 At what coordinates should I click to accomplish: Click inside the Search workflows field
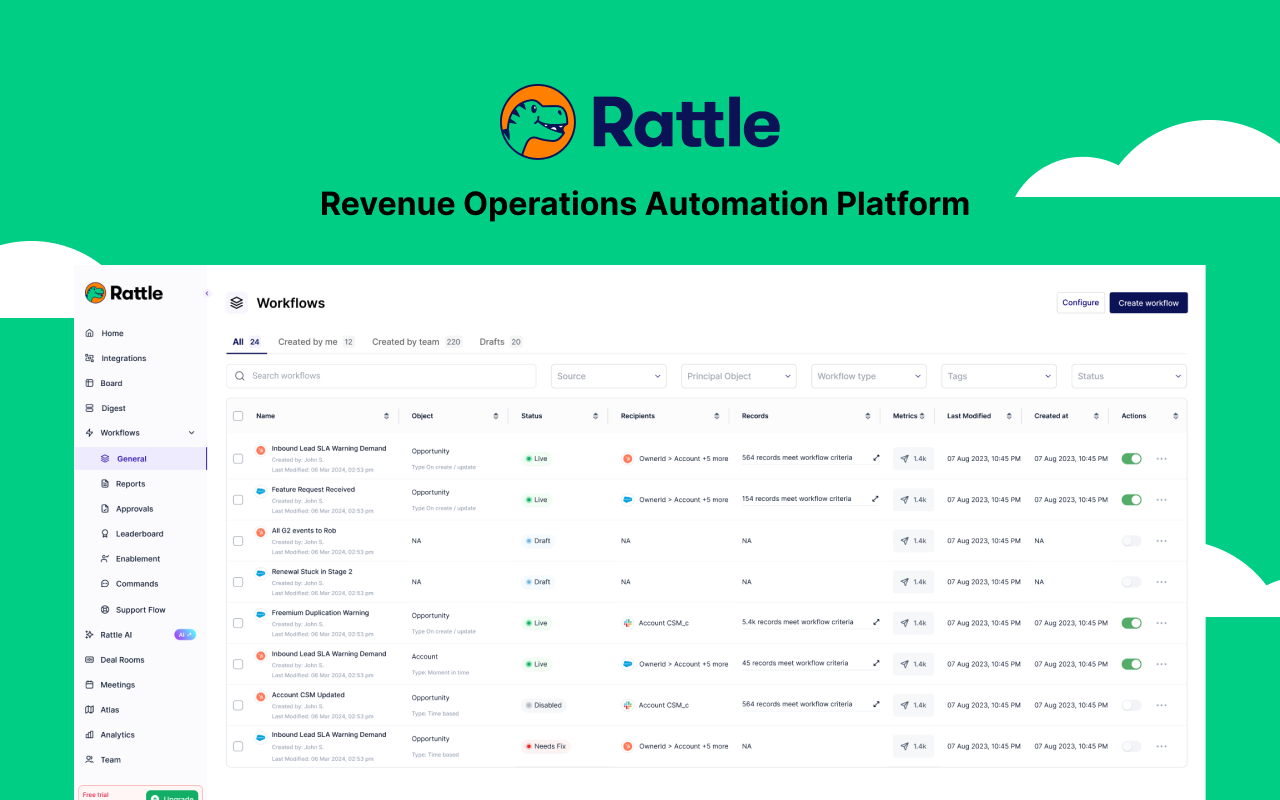(380, 375)
